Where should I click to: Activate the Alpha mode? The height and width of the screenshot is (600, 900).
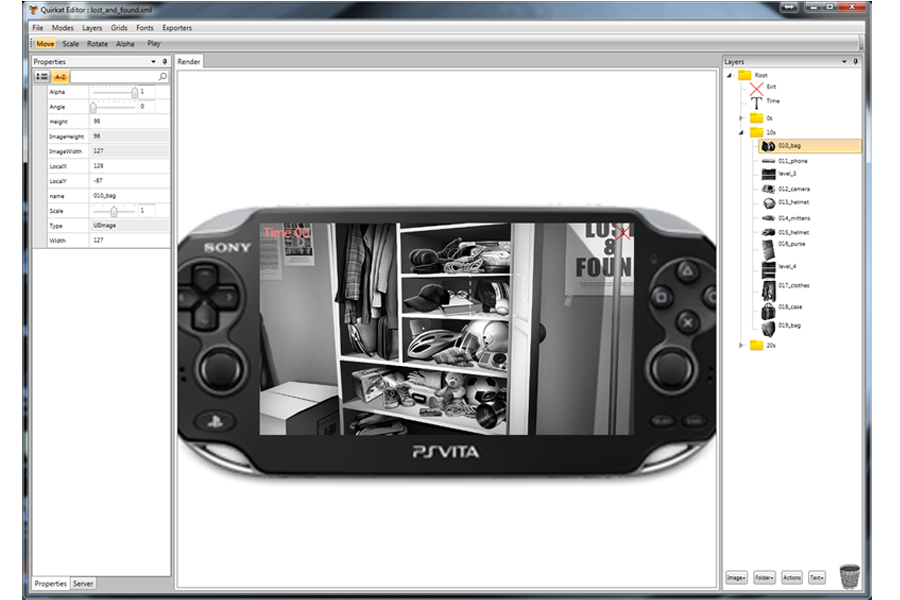125,44
